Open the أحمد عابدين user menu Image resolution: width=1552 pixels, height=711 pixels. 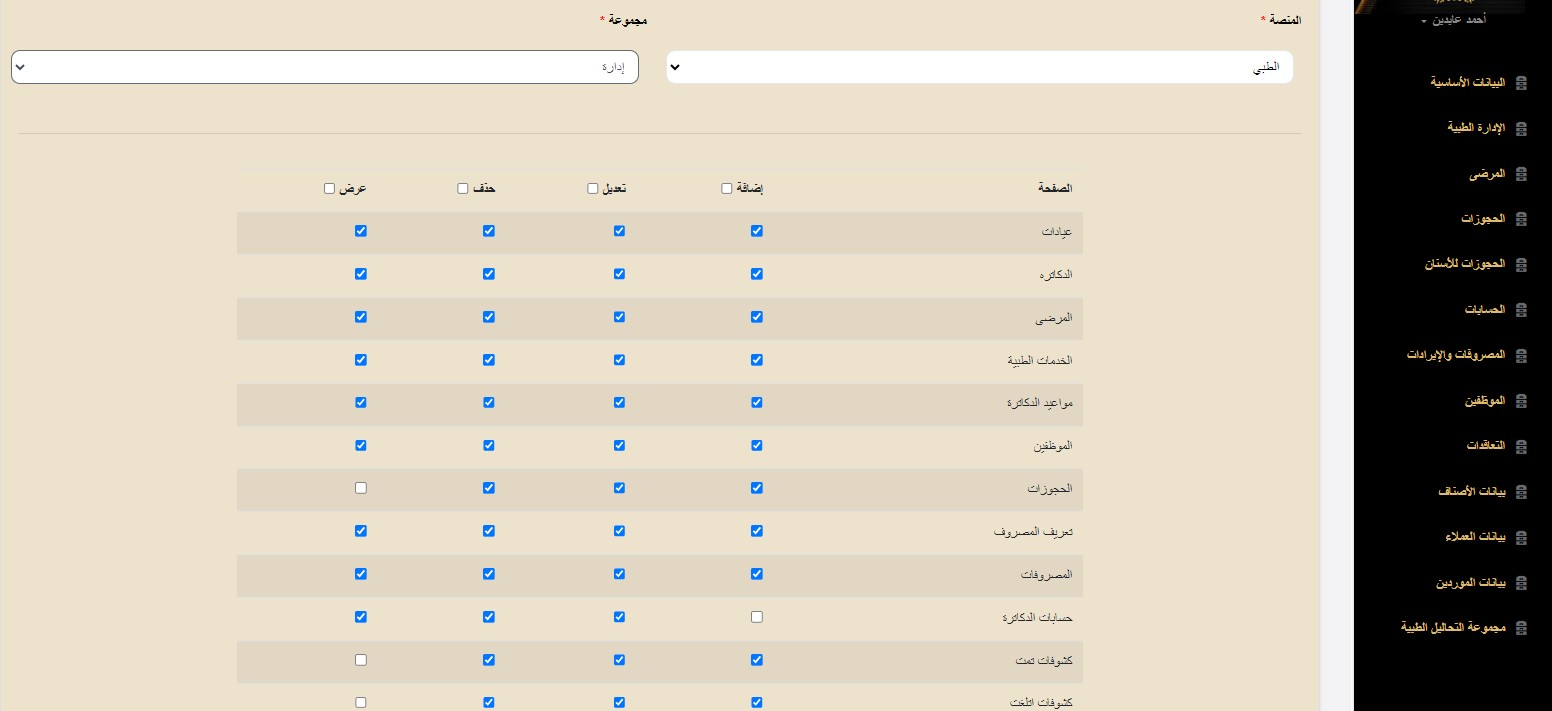point(1453,20)
